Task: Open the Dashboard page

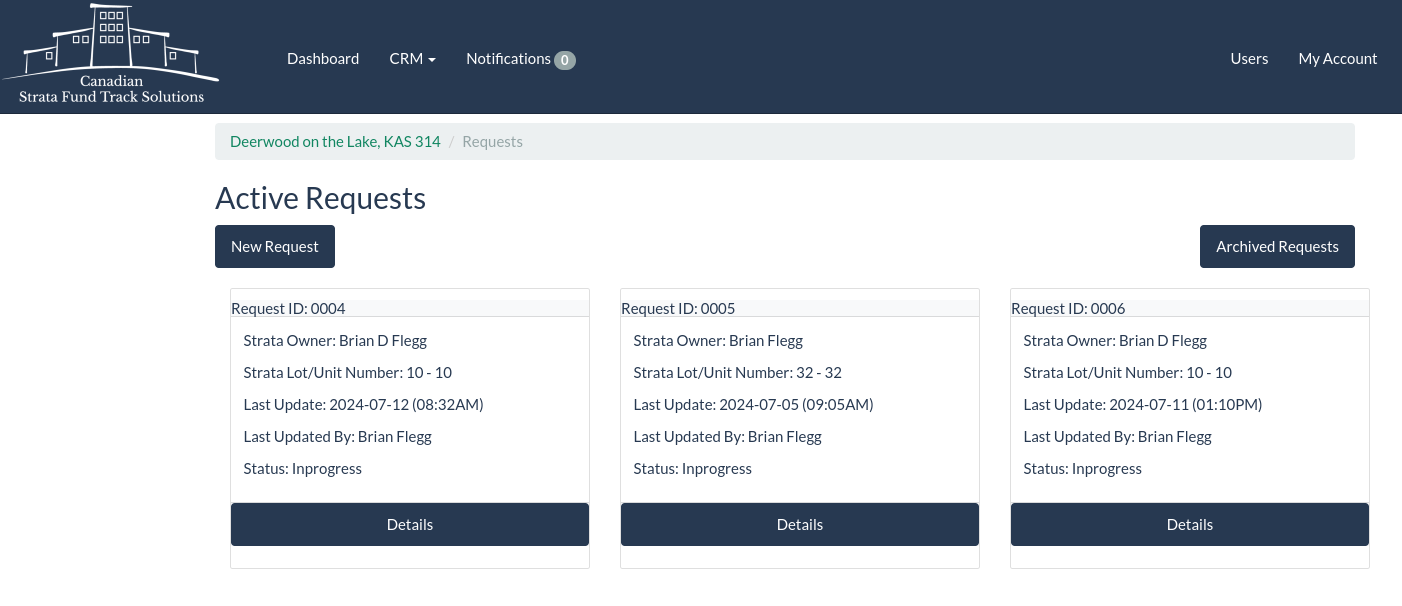Action: click(323, 59)
